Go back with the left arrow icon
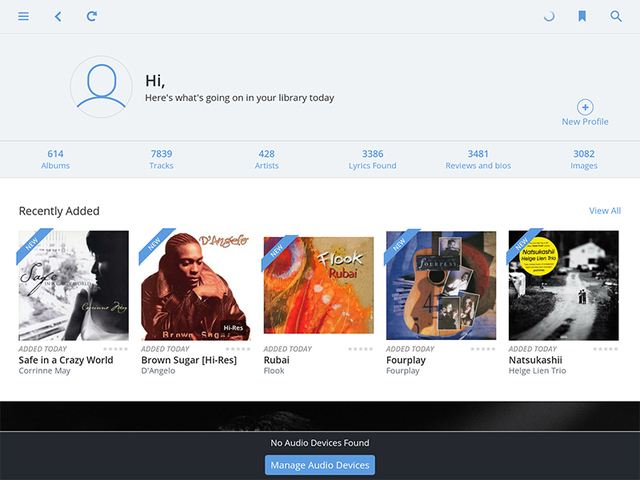This screenshot has width=640, height=480. (x=58, y=16)
